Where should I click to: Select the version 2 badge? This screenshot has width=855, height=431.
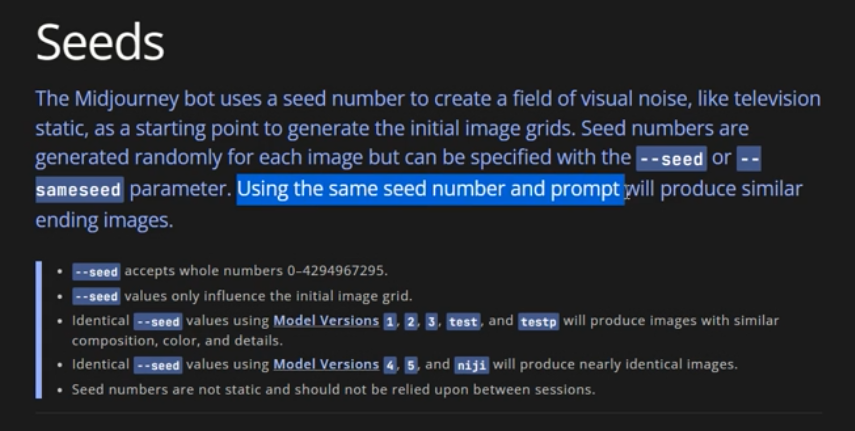coord(412,321)
